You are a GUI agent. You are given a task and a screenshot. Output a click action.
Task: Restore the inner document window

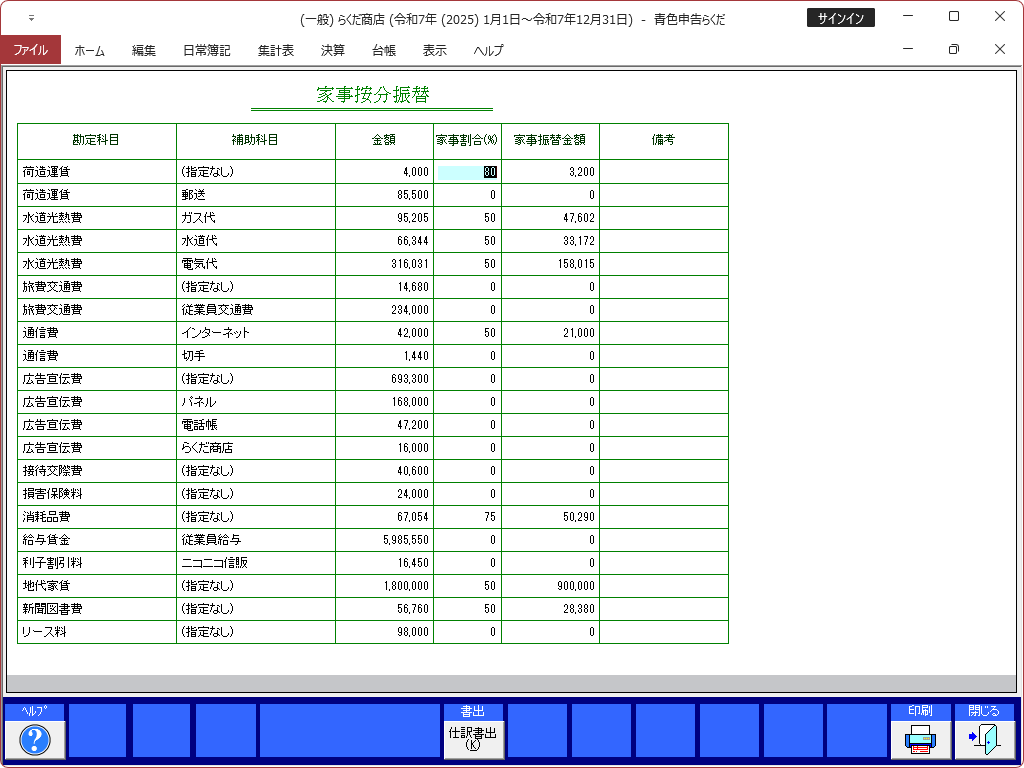tap(953, 49)
